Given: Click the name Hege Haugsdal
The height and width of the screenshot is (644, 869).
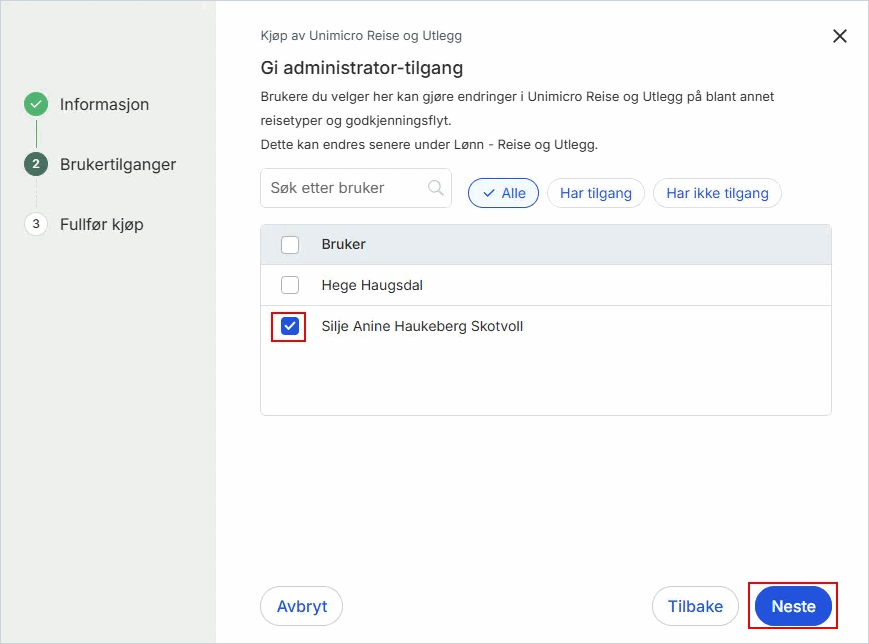Looking at the screenshot, I should tap(372, 285).
